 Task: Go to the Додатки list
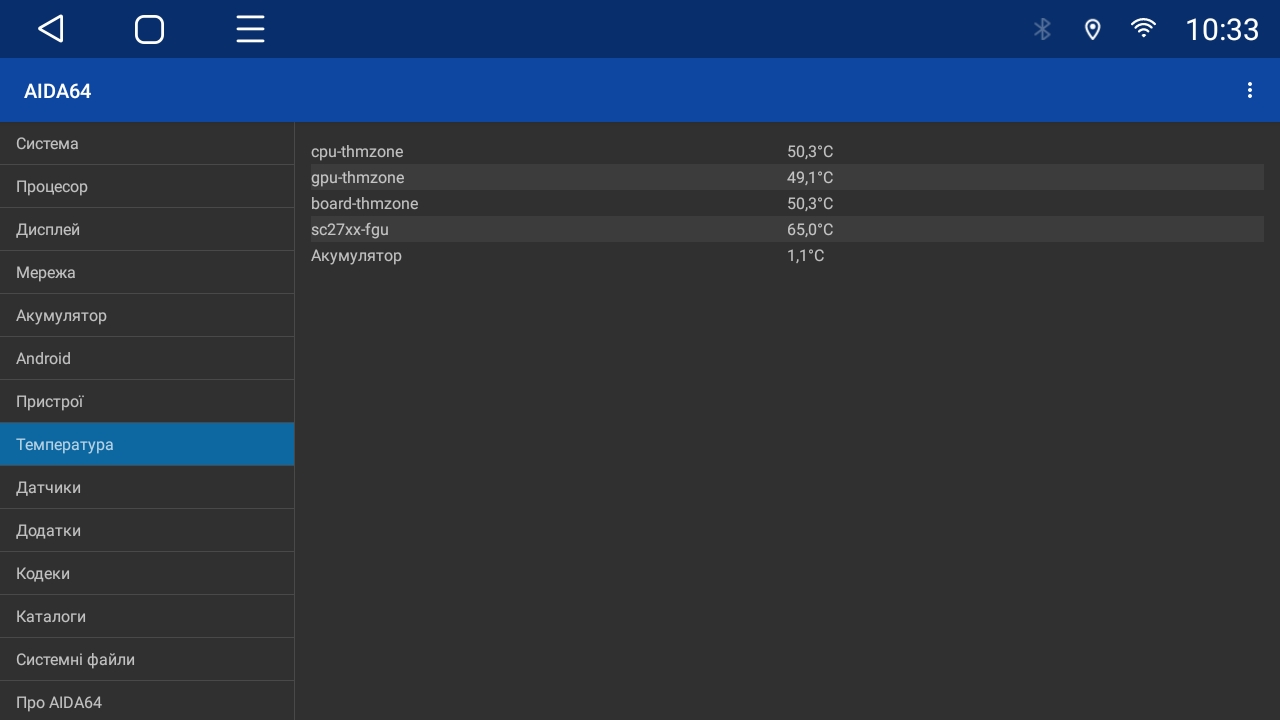pos(147,530)
